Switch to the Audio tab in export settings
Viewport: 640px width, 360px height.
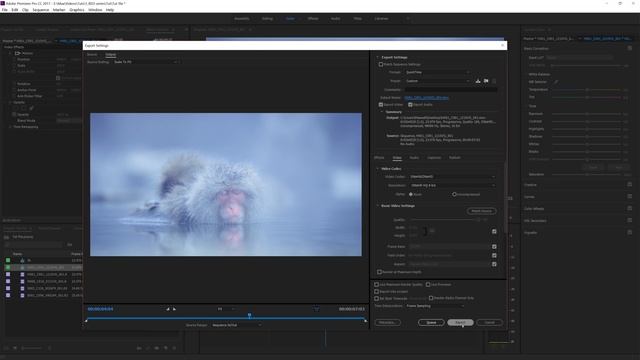pyautogui.click(x=414, y=158)
